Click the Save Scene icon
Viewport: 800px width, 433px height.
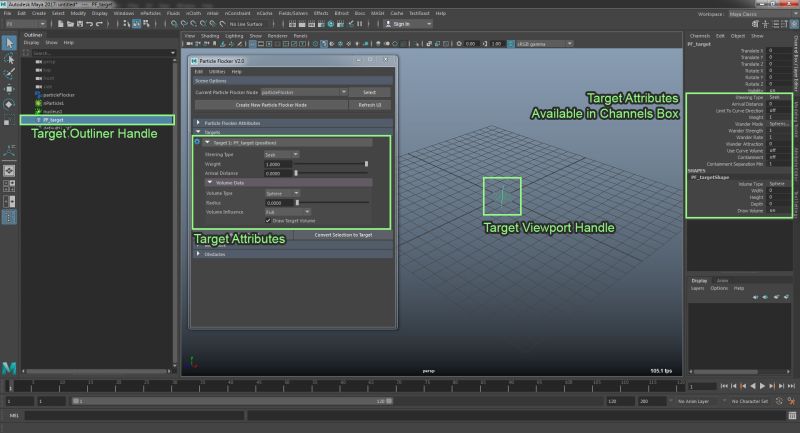coord(80,24)
